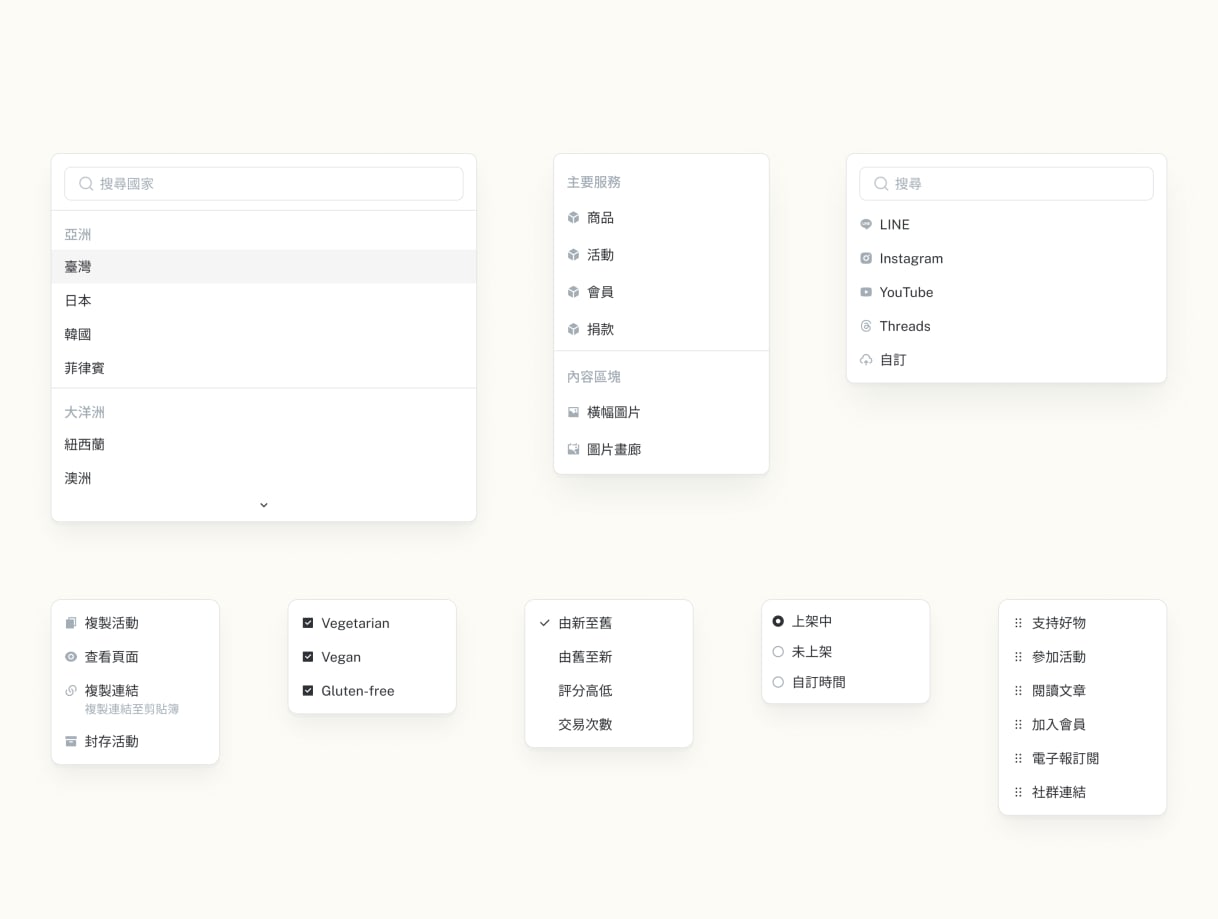Image resolution: width=1218 pixels, height=919 pixels.
Task: Select the 橫幅圖片 banner image icon
Action: pos(573,411)
